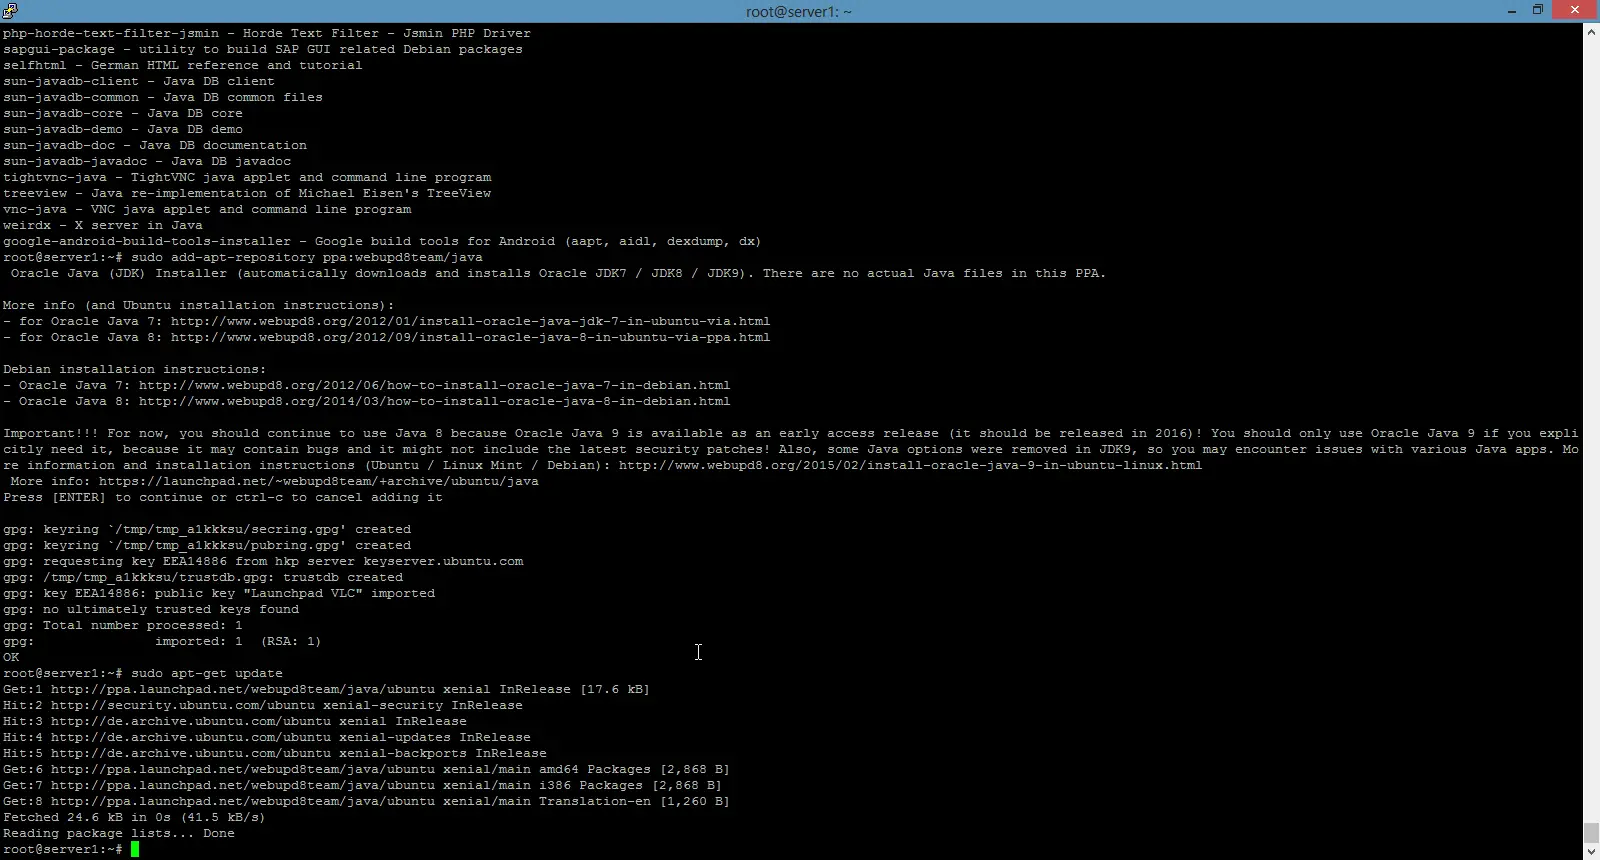Click the 'OK' output line
This screenshot has width=1600, height=860.
(11, 657)
